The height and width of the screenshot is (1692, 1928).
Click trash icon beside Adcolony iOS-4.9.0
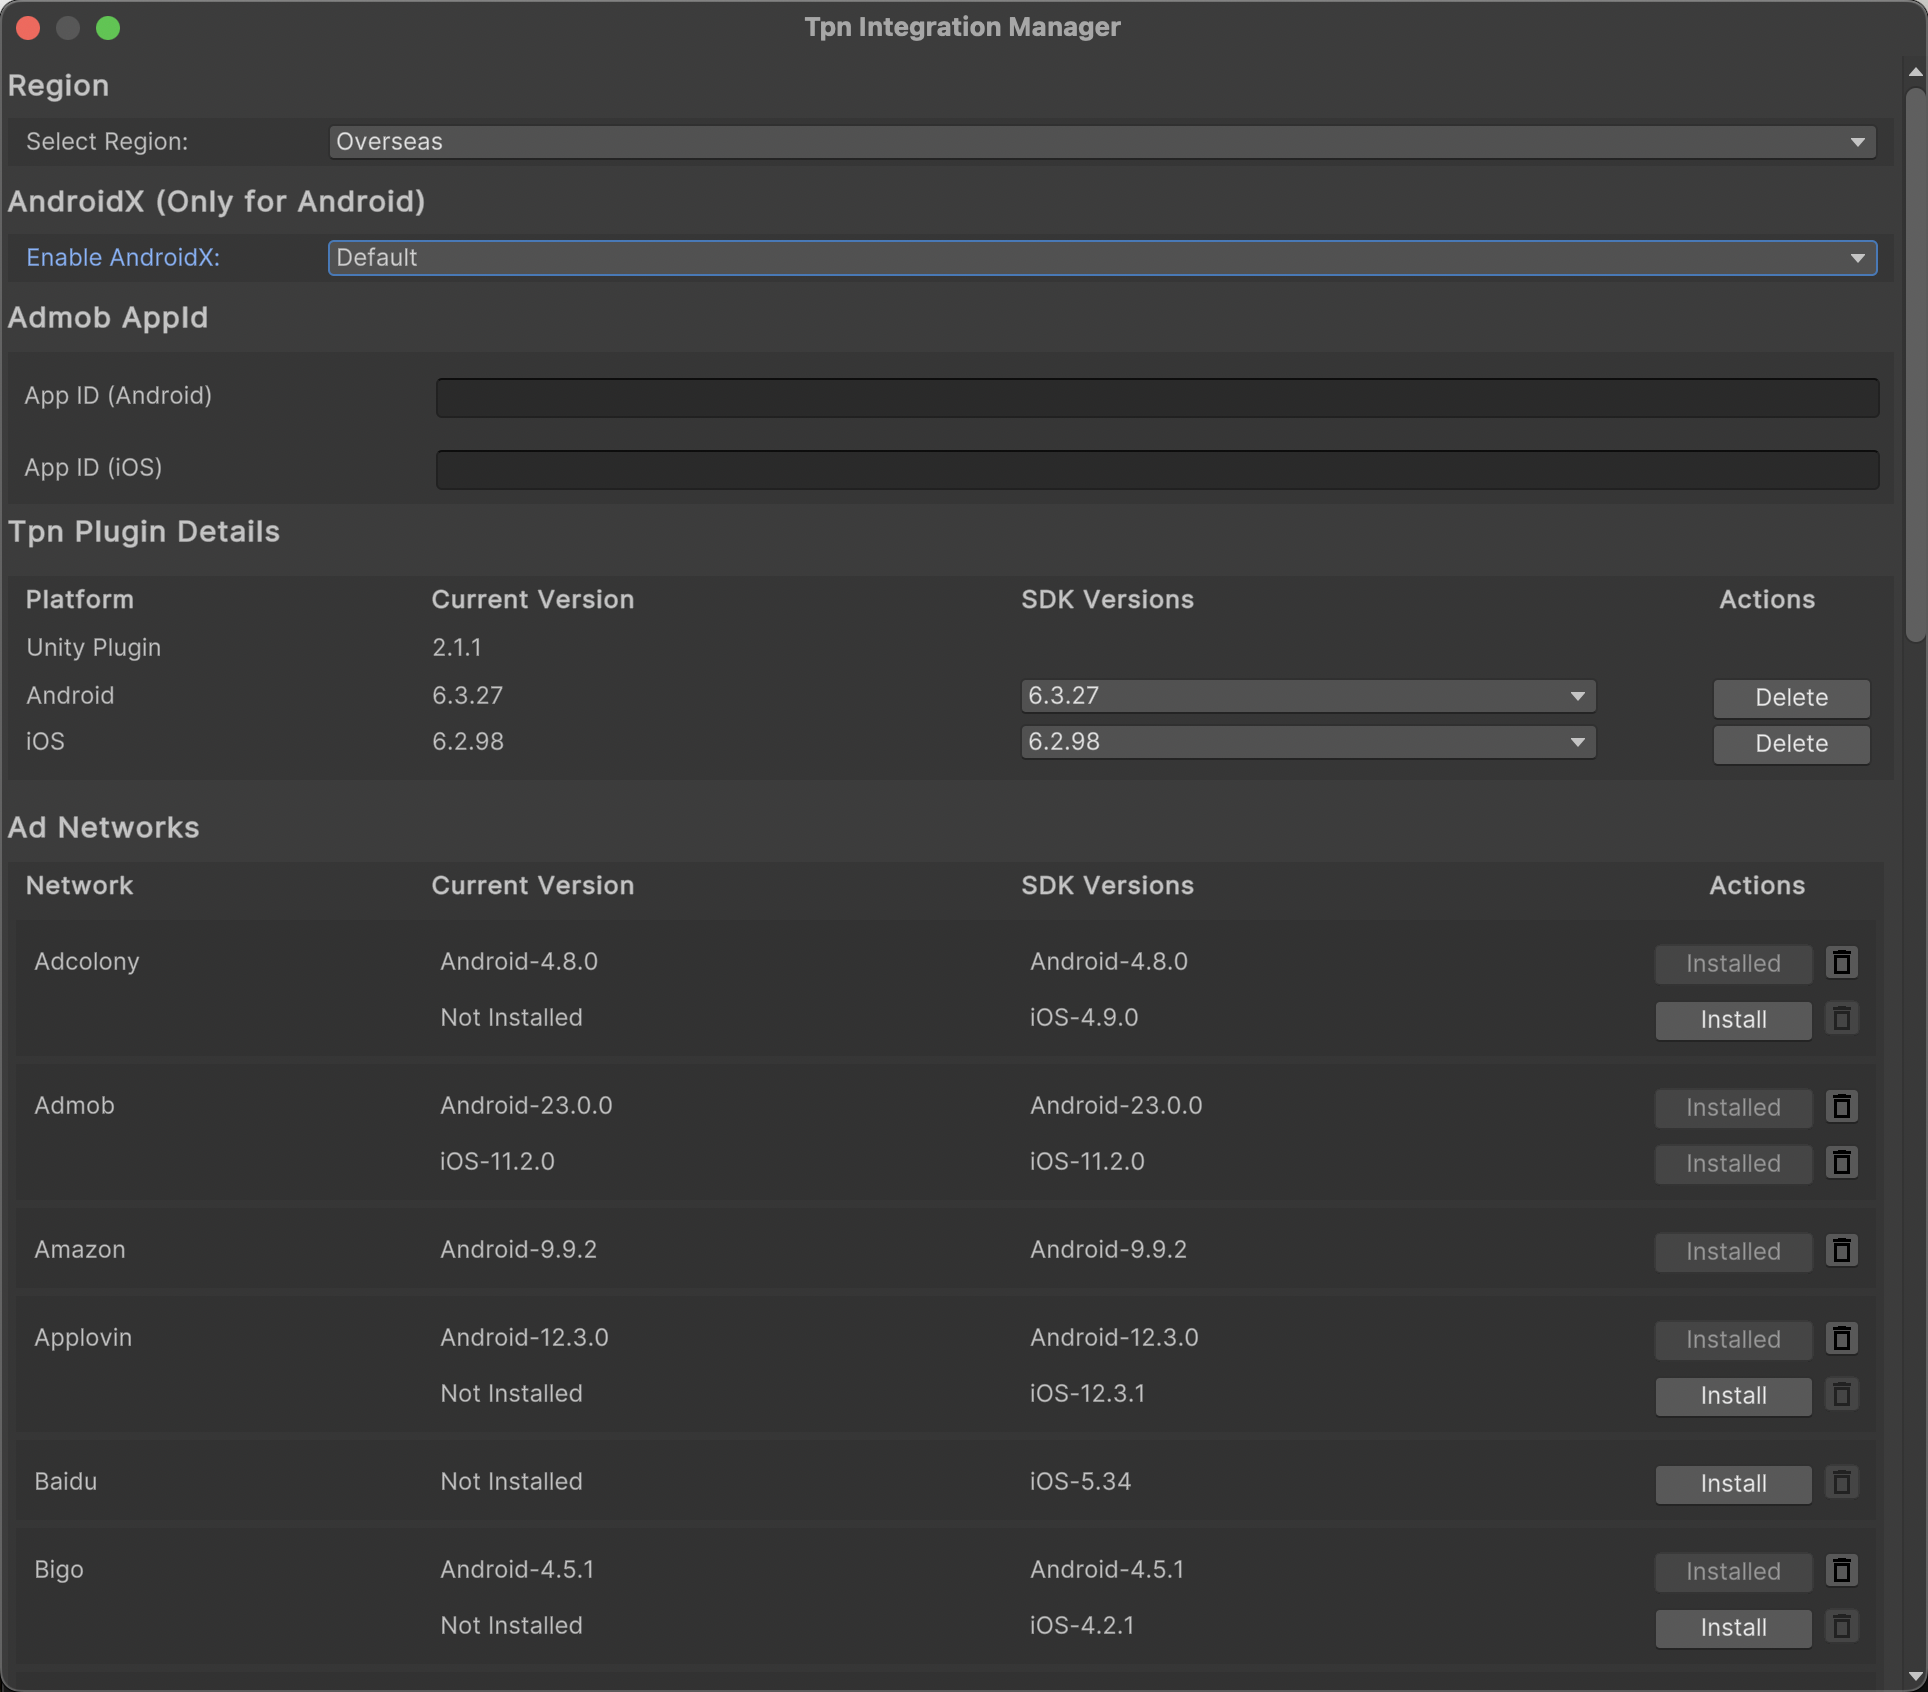tap(1841, 1018)
